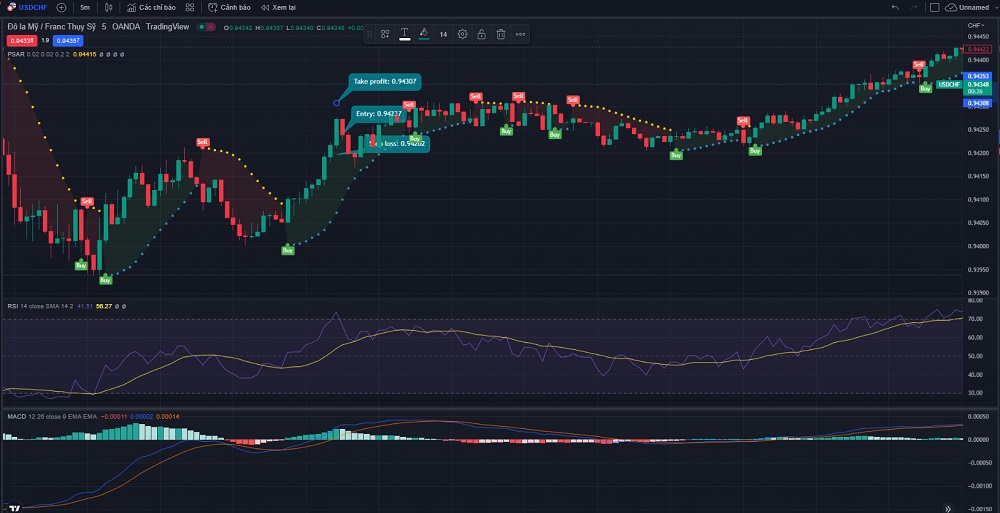Click the blue 0.94353 price scale label
This screenshot has height=513, width=1000.
978,76
